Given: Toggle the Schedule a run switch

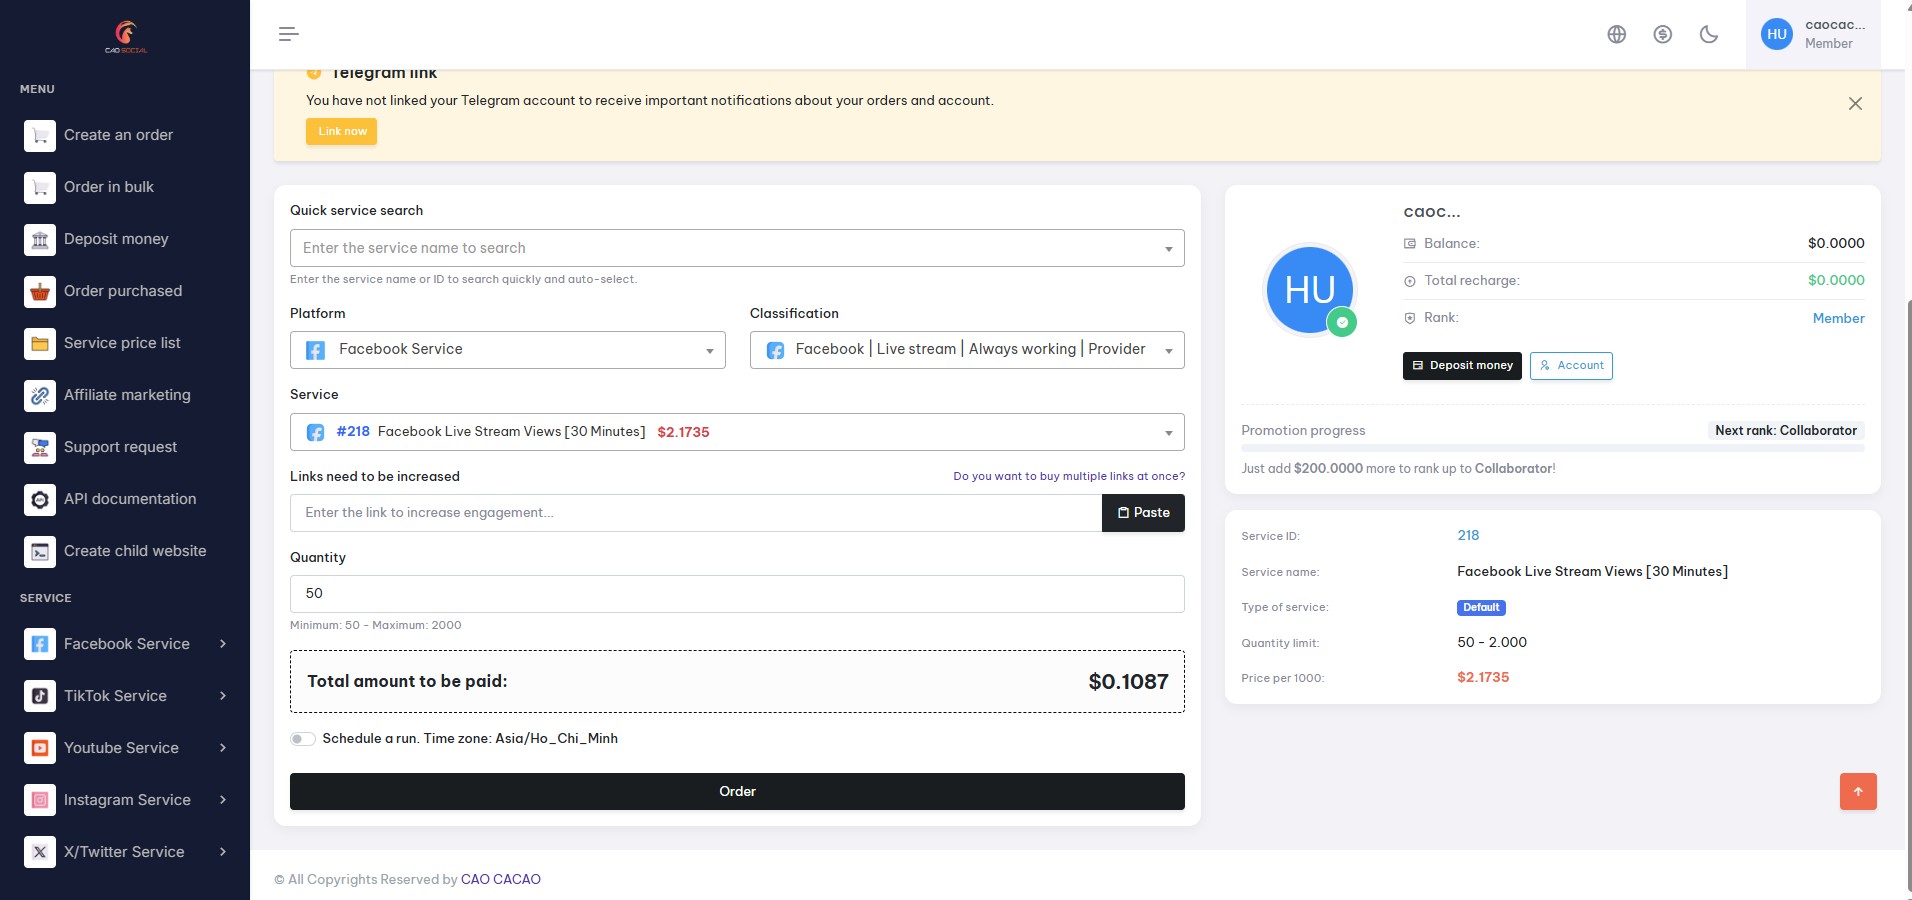Looking at the screenshot, I should 302,739.
